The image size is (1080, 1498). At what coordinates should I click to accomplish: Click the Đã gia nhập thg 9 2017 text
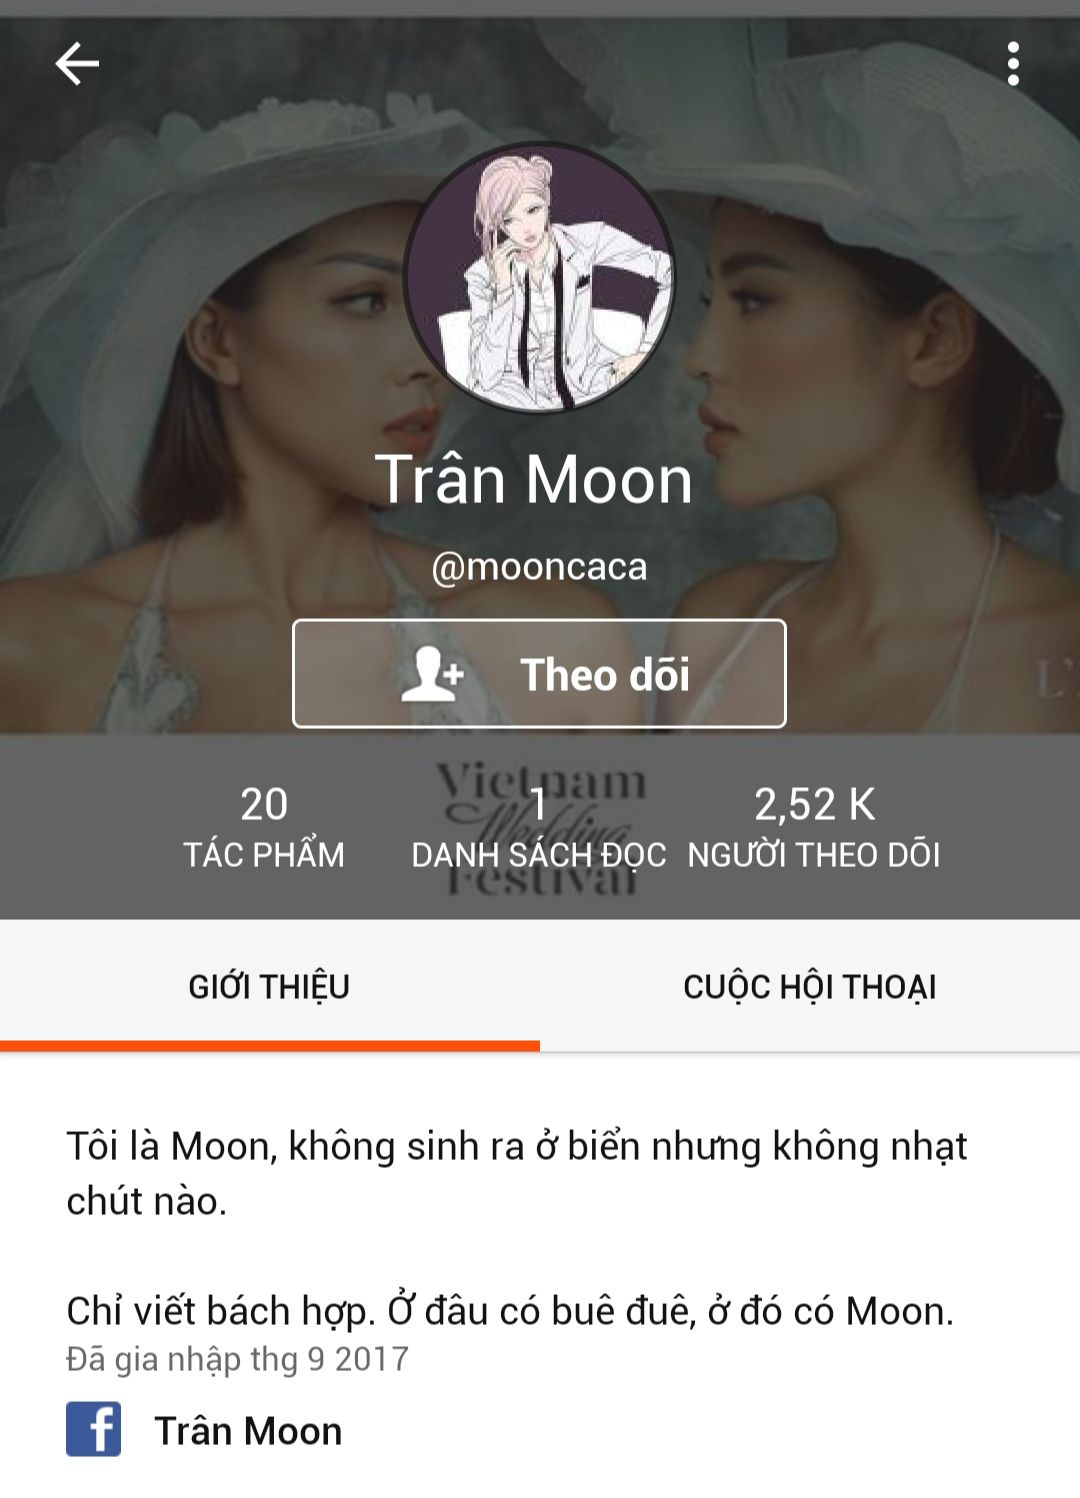(x=237, y=1359)
